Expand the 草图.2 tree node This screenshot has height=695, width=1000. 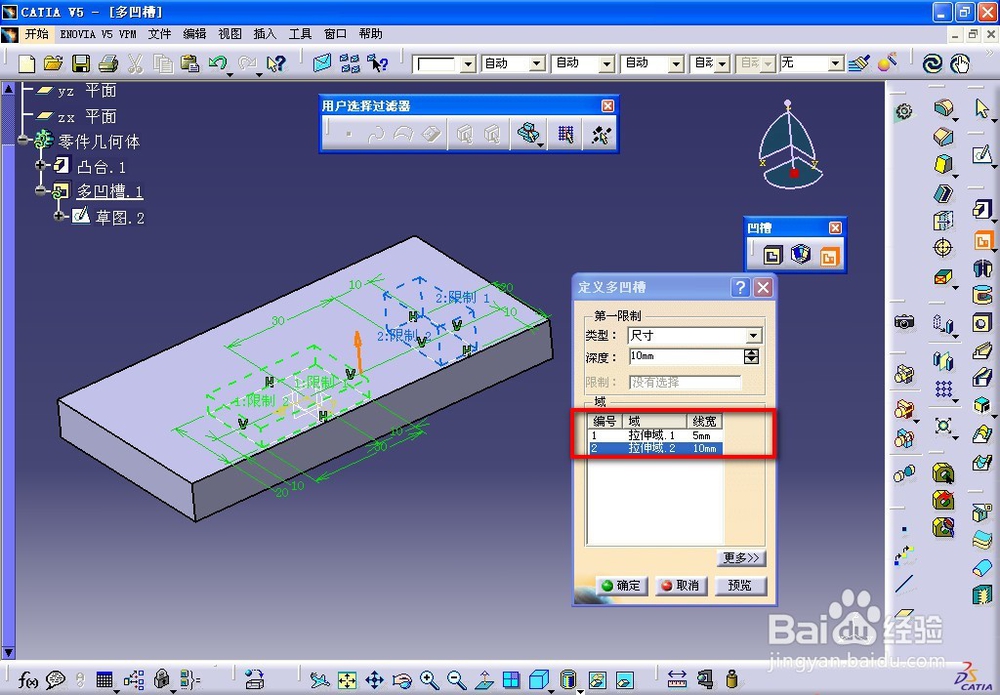pyautogui.click(x=59, y=216)
